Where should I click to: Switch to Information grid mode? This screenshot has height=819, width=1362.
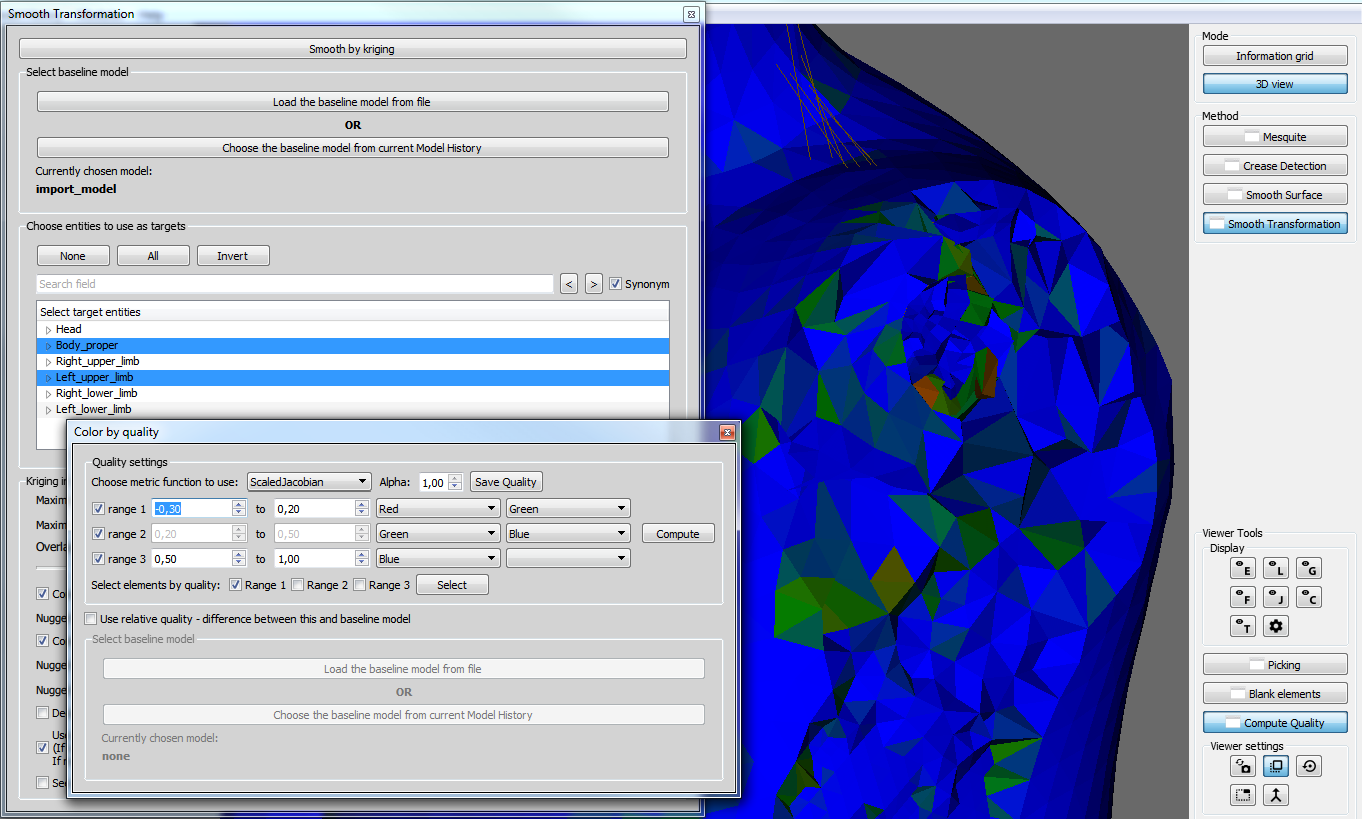tap(1275, 56)
